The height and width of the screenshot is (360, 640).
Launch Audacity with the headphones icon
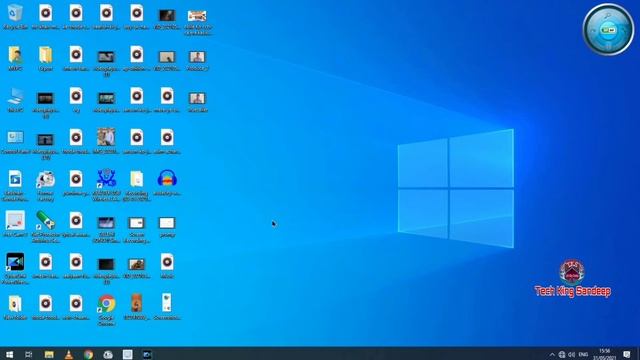(167, 183)
